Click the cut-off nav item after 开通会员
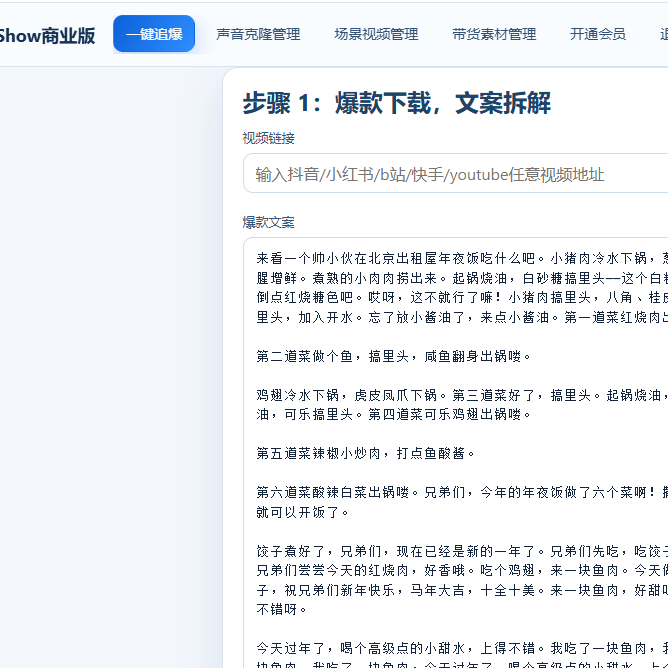The height and width of the screenshot is (668, 668). click(663, 34)
